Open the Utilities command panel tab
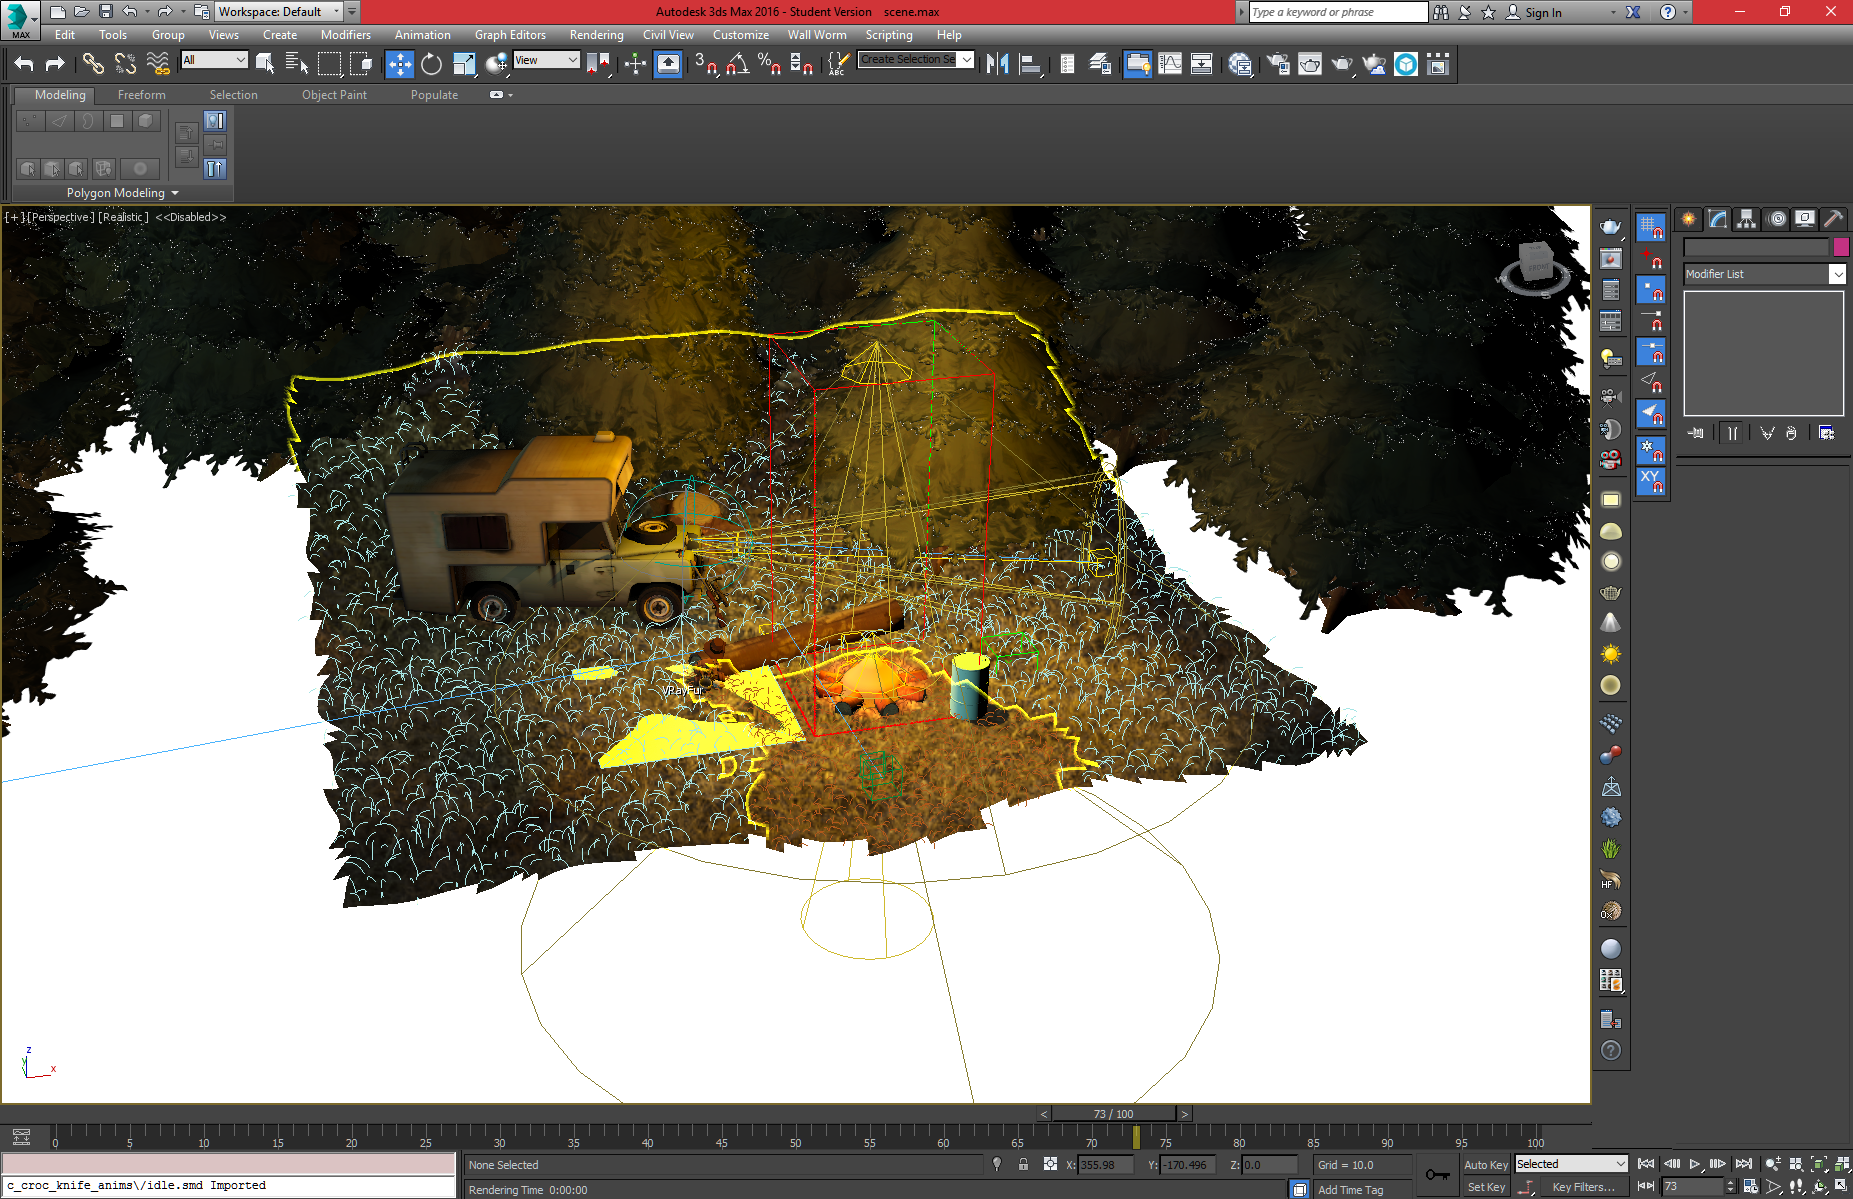The height and width of the screenshot is (1199, 1853). pyautogui.click(x=1833, y=219)
